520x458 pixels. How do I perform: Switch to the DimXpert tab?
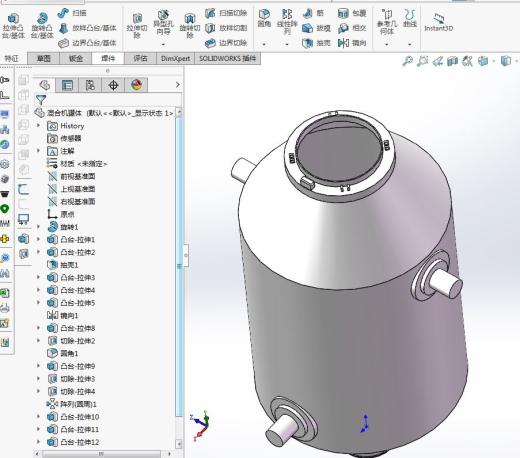(175, 59)
